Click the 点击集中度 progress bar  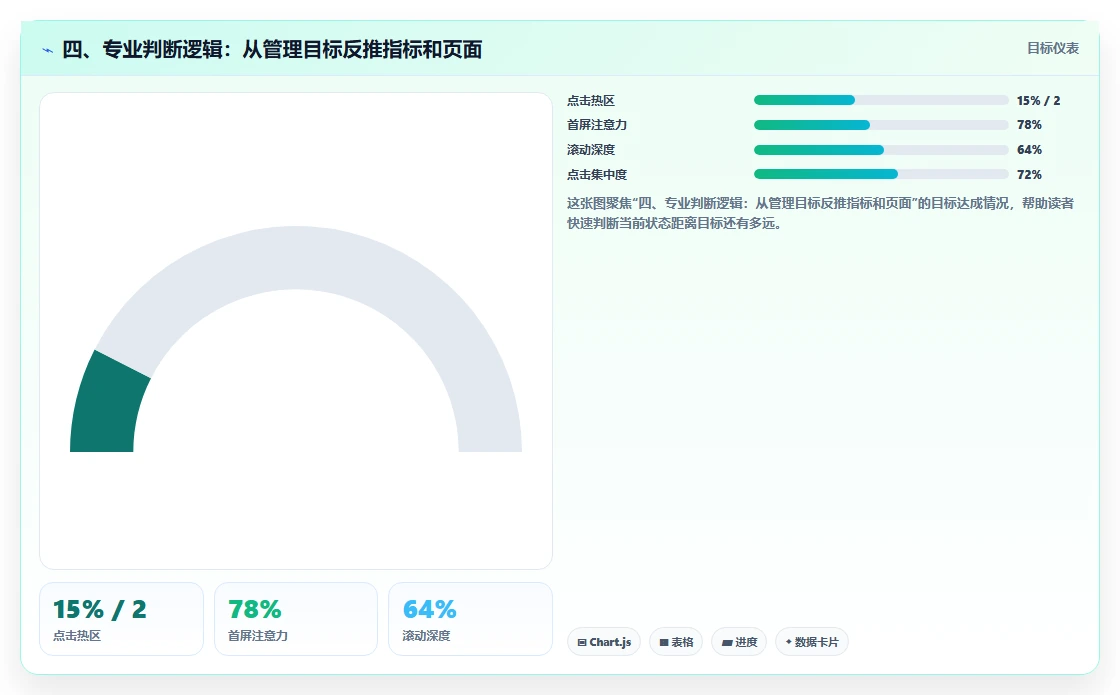(x=881, y=174)
